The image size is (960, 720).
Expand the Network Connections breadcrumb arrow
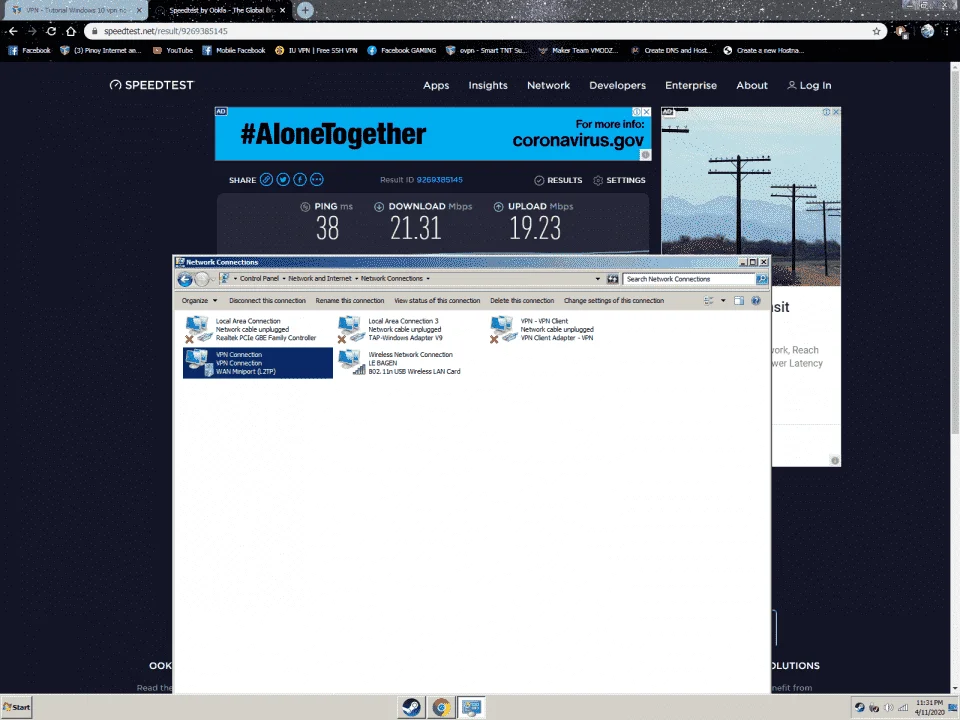428,279
